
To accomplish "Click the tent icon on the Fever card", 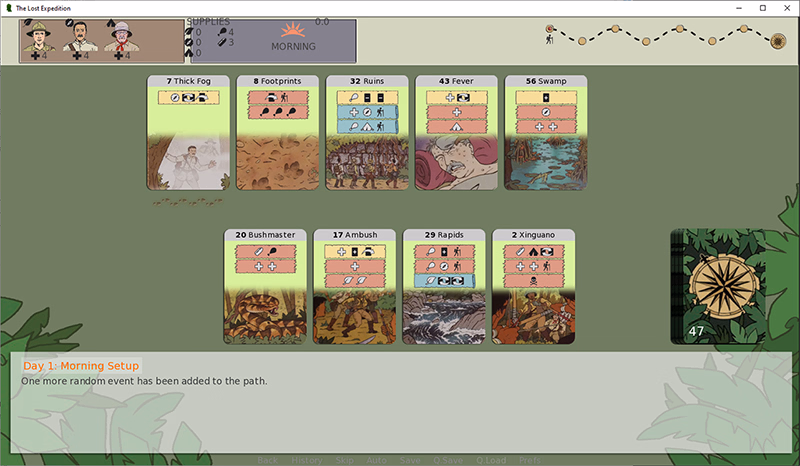I will point(457,127).
